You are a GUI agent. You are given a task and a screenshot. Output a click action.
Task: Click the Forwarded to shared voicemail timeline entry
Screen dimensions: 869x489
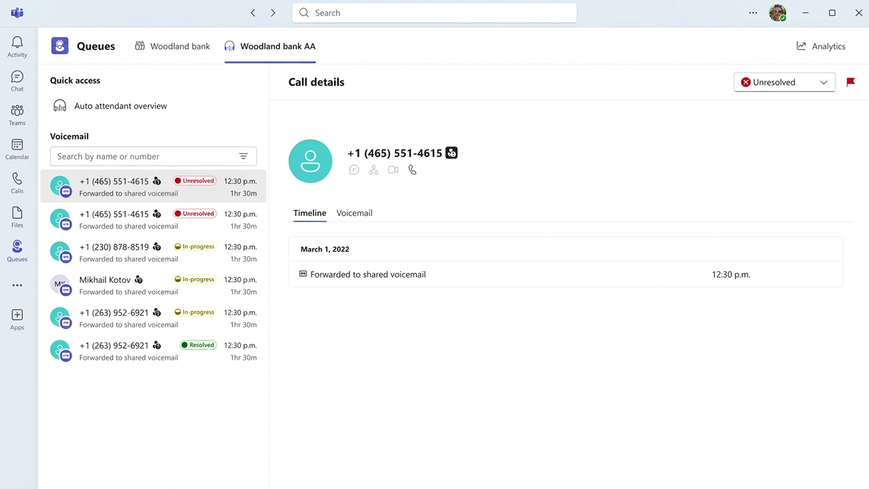click(565, 274)
